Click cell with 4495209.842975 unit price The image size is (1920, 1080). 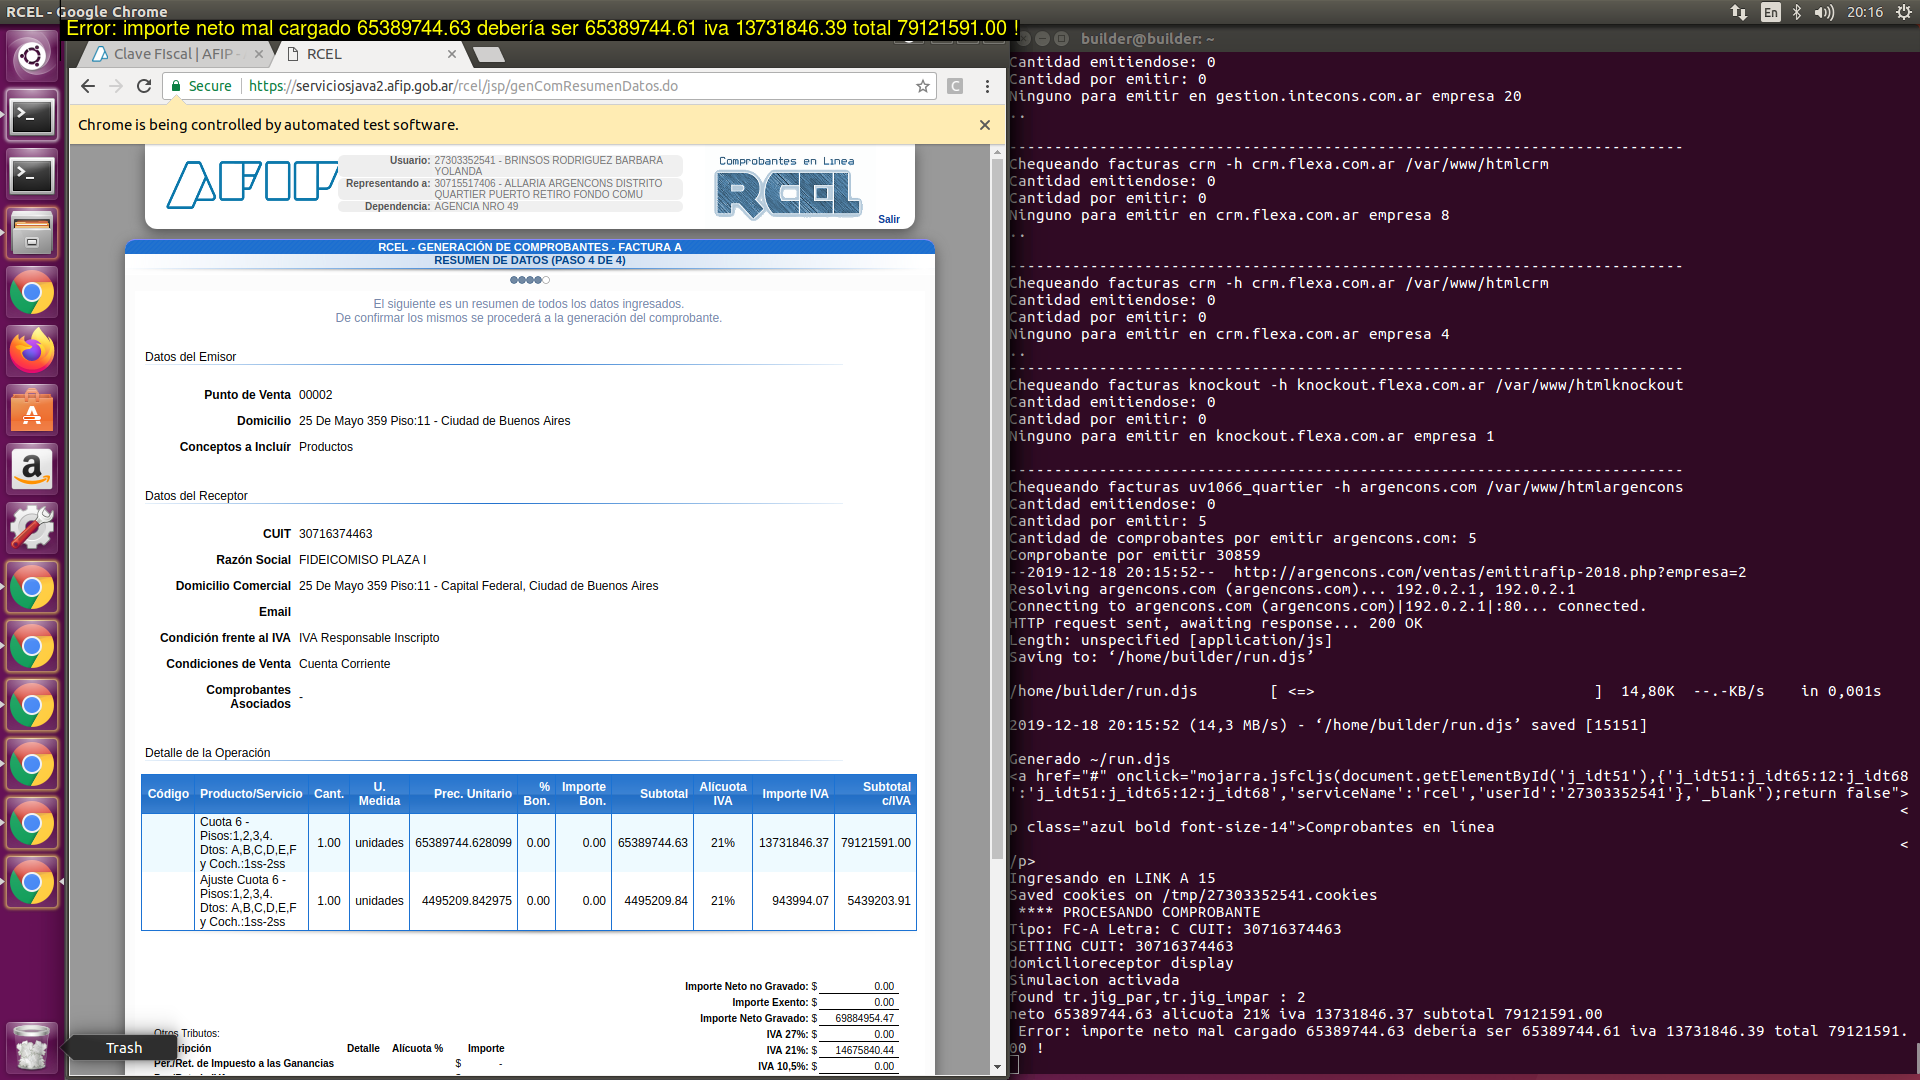[463, 901]
